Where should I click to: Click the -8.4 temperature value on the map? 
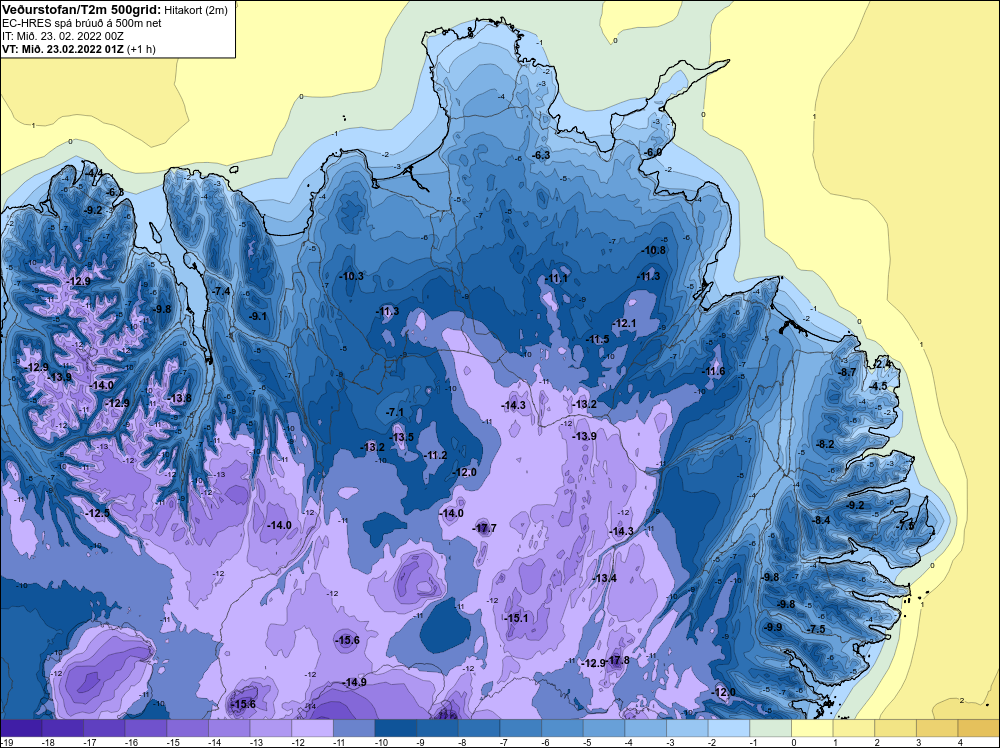coord(822,520)
